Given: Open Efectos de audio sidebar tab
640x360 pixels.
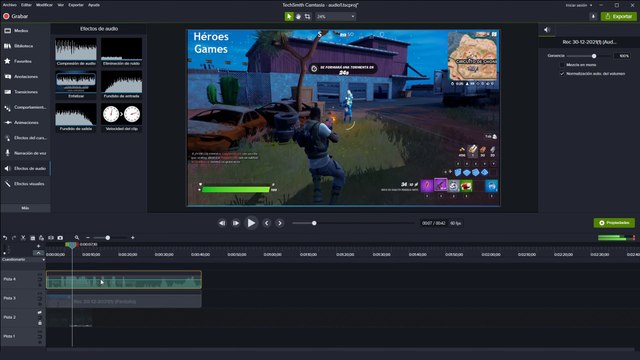Looking at the screenshot, I should 24,169.
